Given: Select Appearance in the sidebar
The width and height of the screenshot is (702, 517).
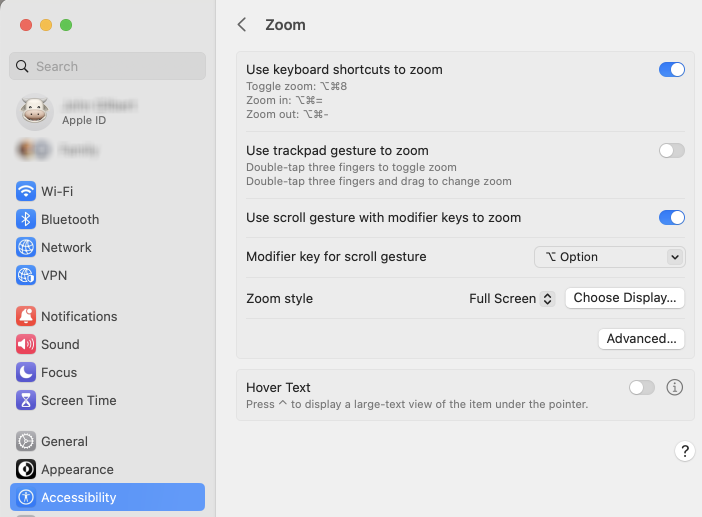Looking at the screenshot, I should click(77, 469).
